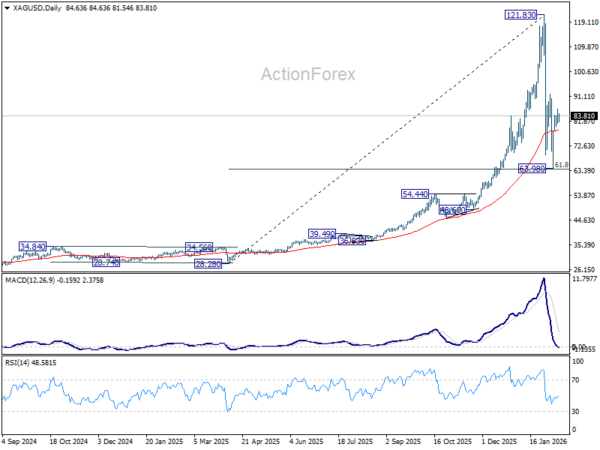Select the 61.8 Fibonacci level label
The width and height of the screenshot is (600, 450).
[x=561, y=165]
